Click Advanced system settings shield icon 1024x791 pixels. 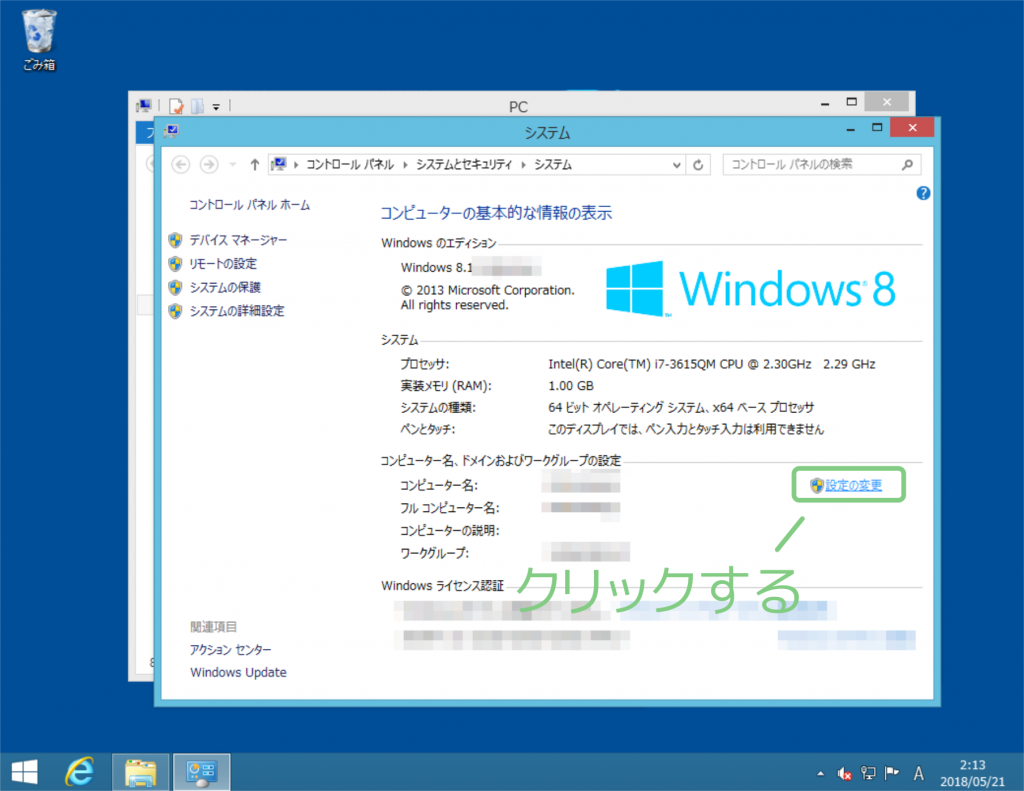click(x=175, y=311)
